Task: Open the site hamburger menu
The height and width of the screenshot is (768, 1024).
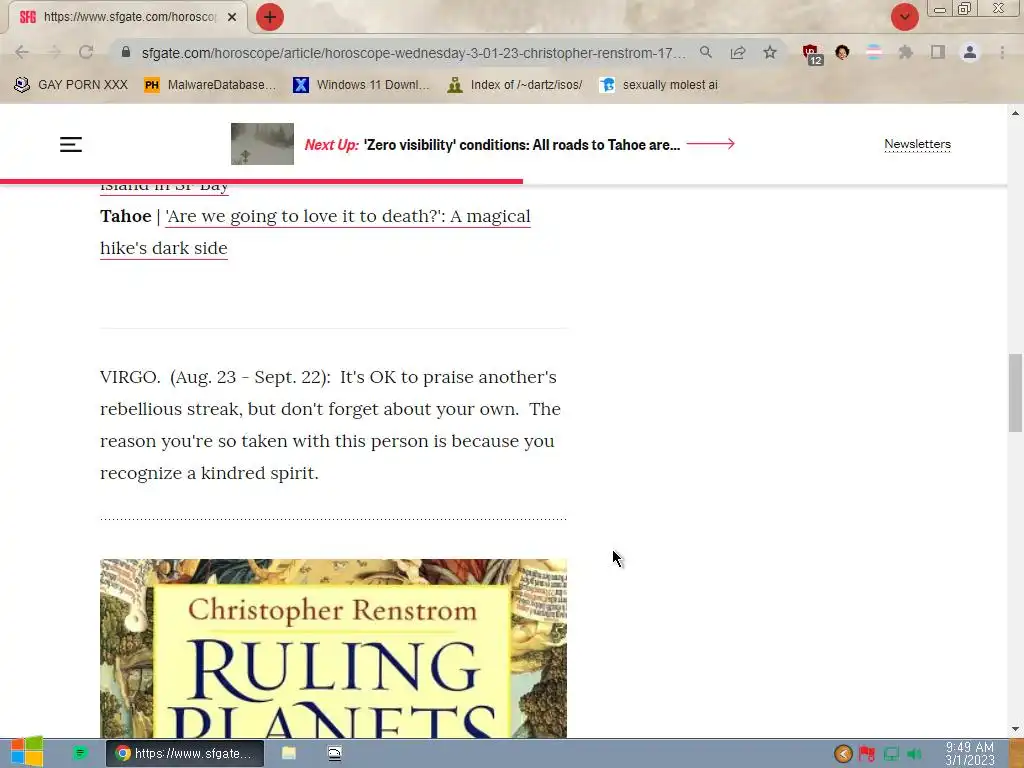Action: (71, 144)
